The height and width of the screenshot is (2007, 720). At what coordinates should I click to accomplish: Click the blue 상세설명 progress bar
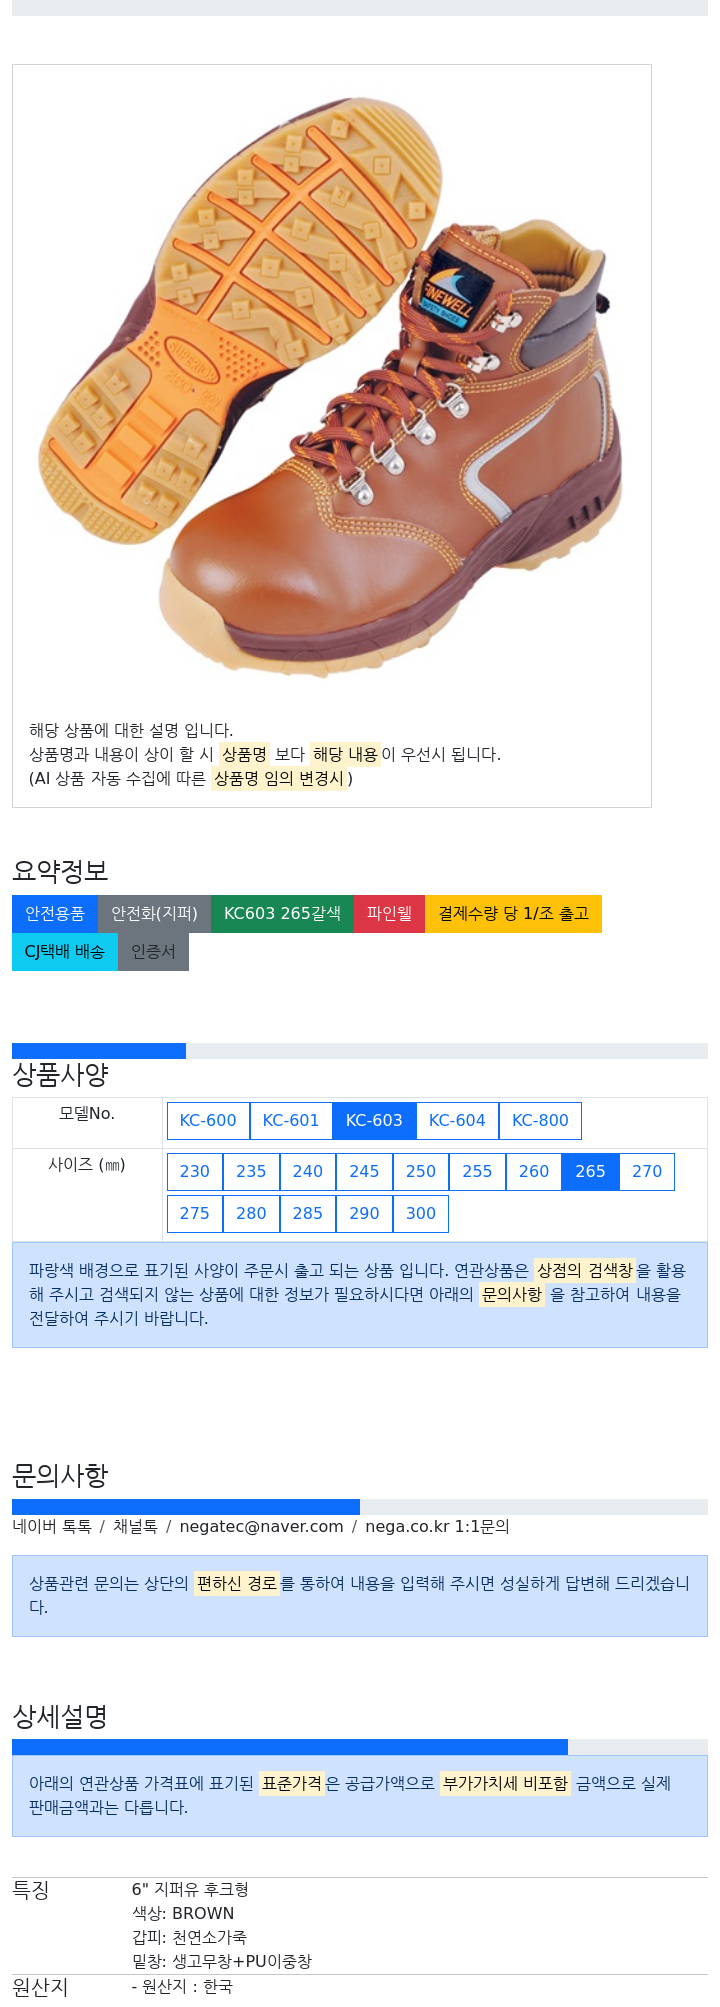coord(290,1747)
